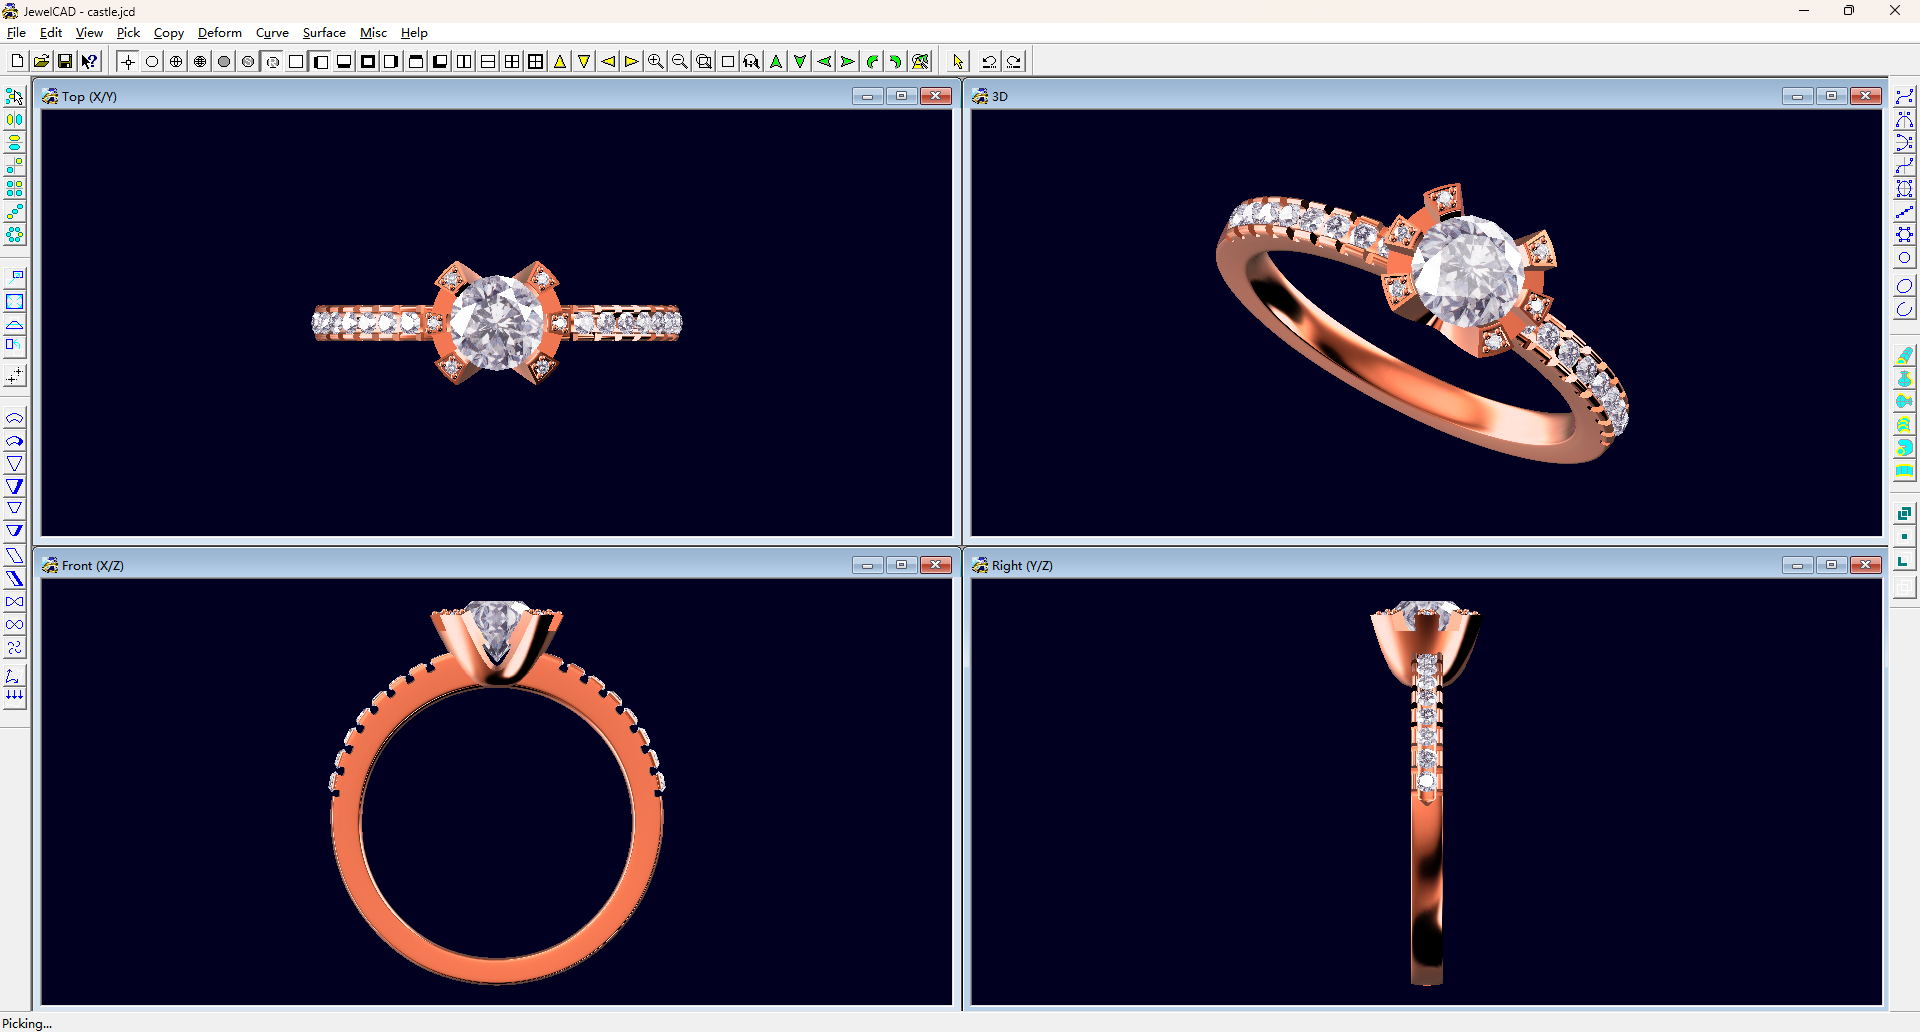This screenshot has height=1032, width=1920.
Task: Click the yellow down triangle pan icon
Action: [584, 61]
